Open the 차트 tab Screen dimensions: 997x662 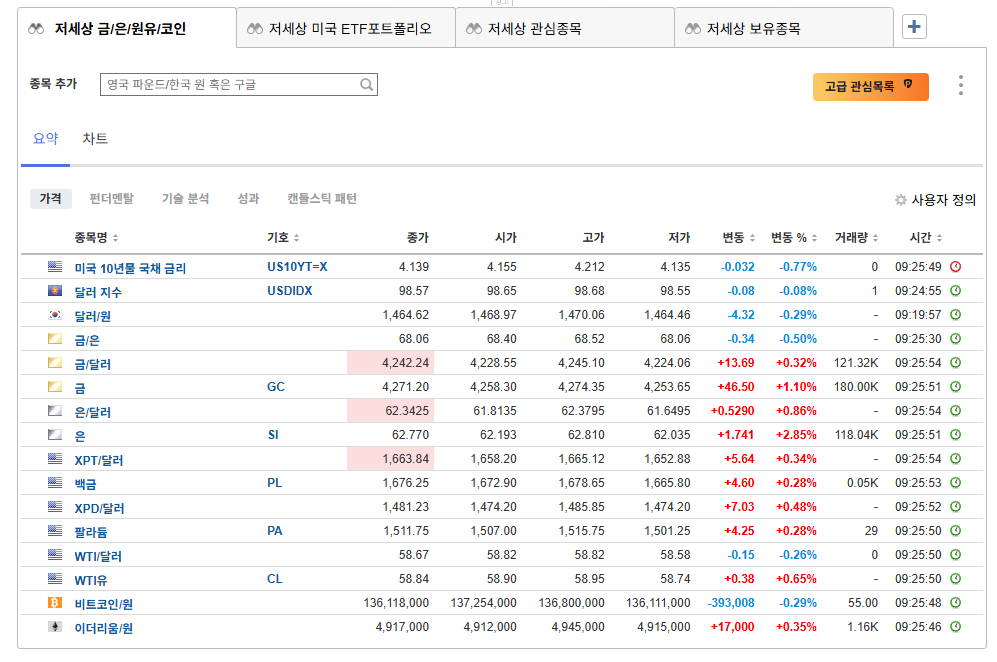pos(95,139)
